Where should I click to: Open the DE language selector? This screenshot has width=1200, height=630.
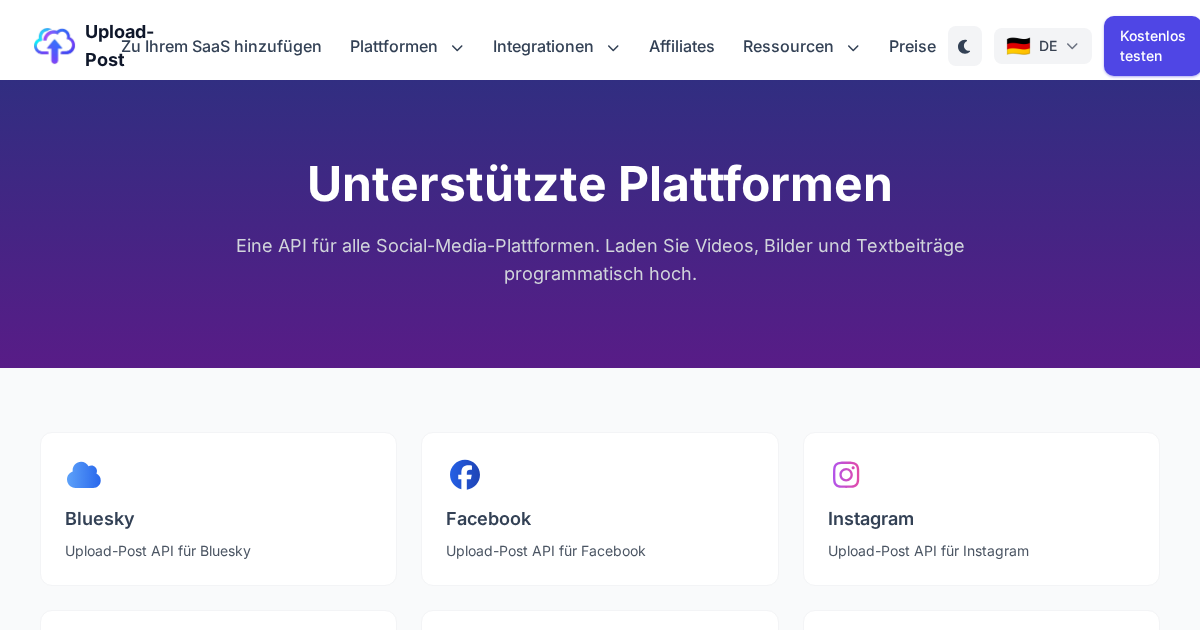[x=1043, y=46]
